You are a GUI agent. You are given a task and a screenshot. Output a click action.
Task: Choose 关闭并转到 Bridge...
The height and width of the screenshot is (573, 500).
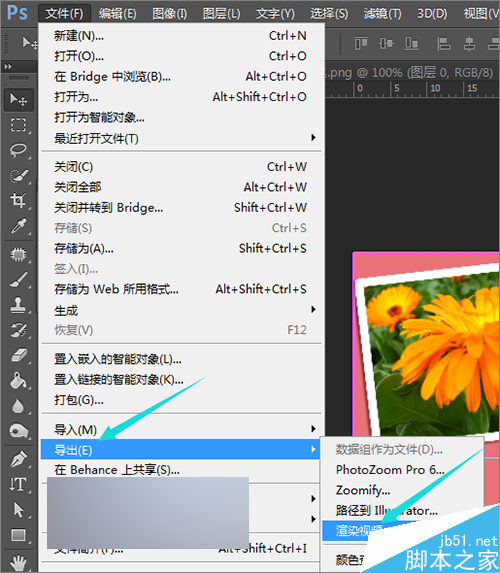click(181, 208)
